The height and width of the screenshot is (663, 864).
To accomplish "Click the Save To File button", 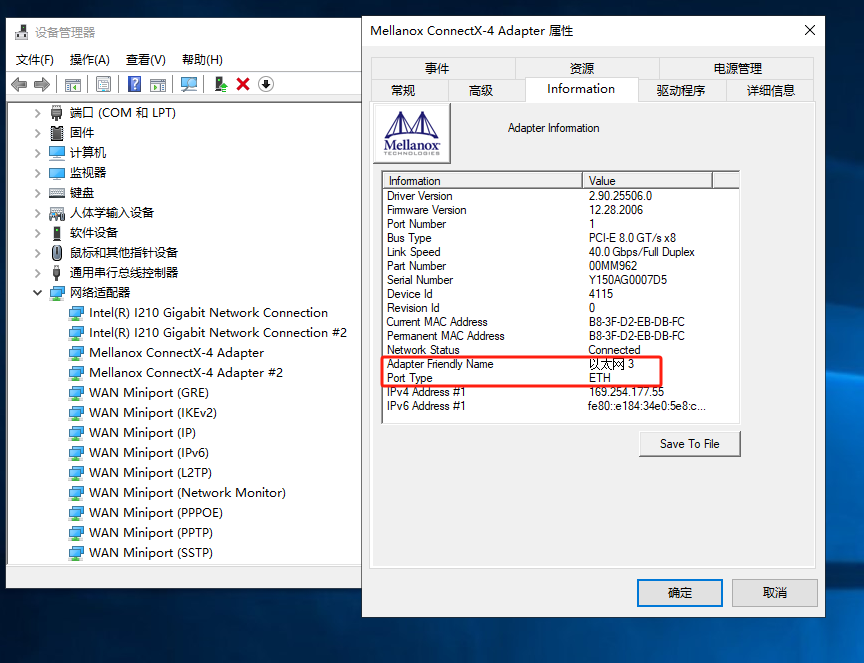I will [689, 443].
